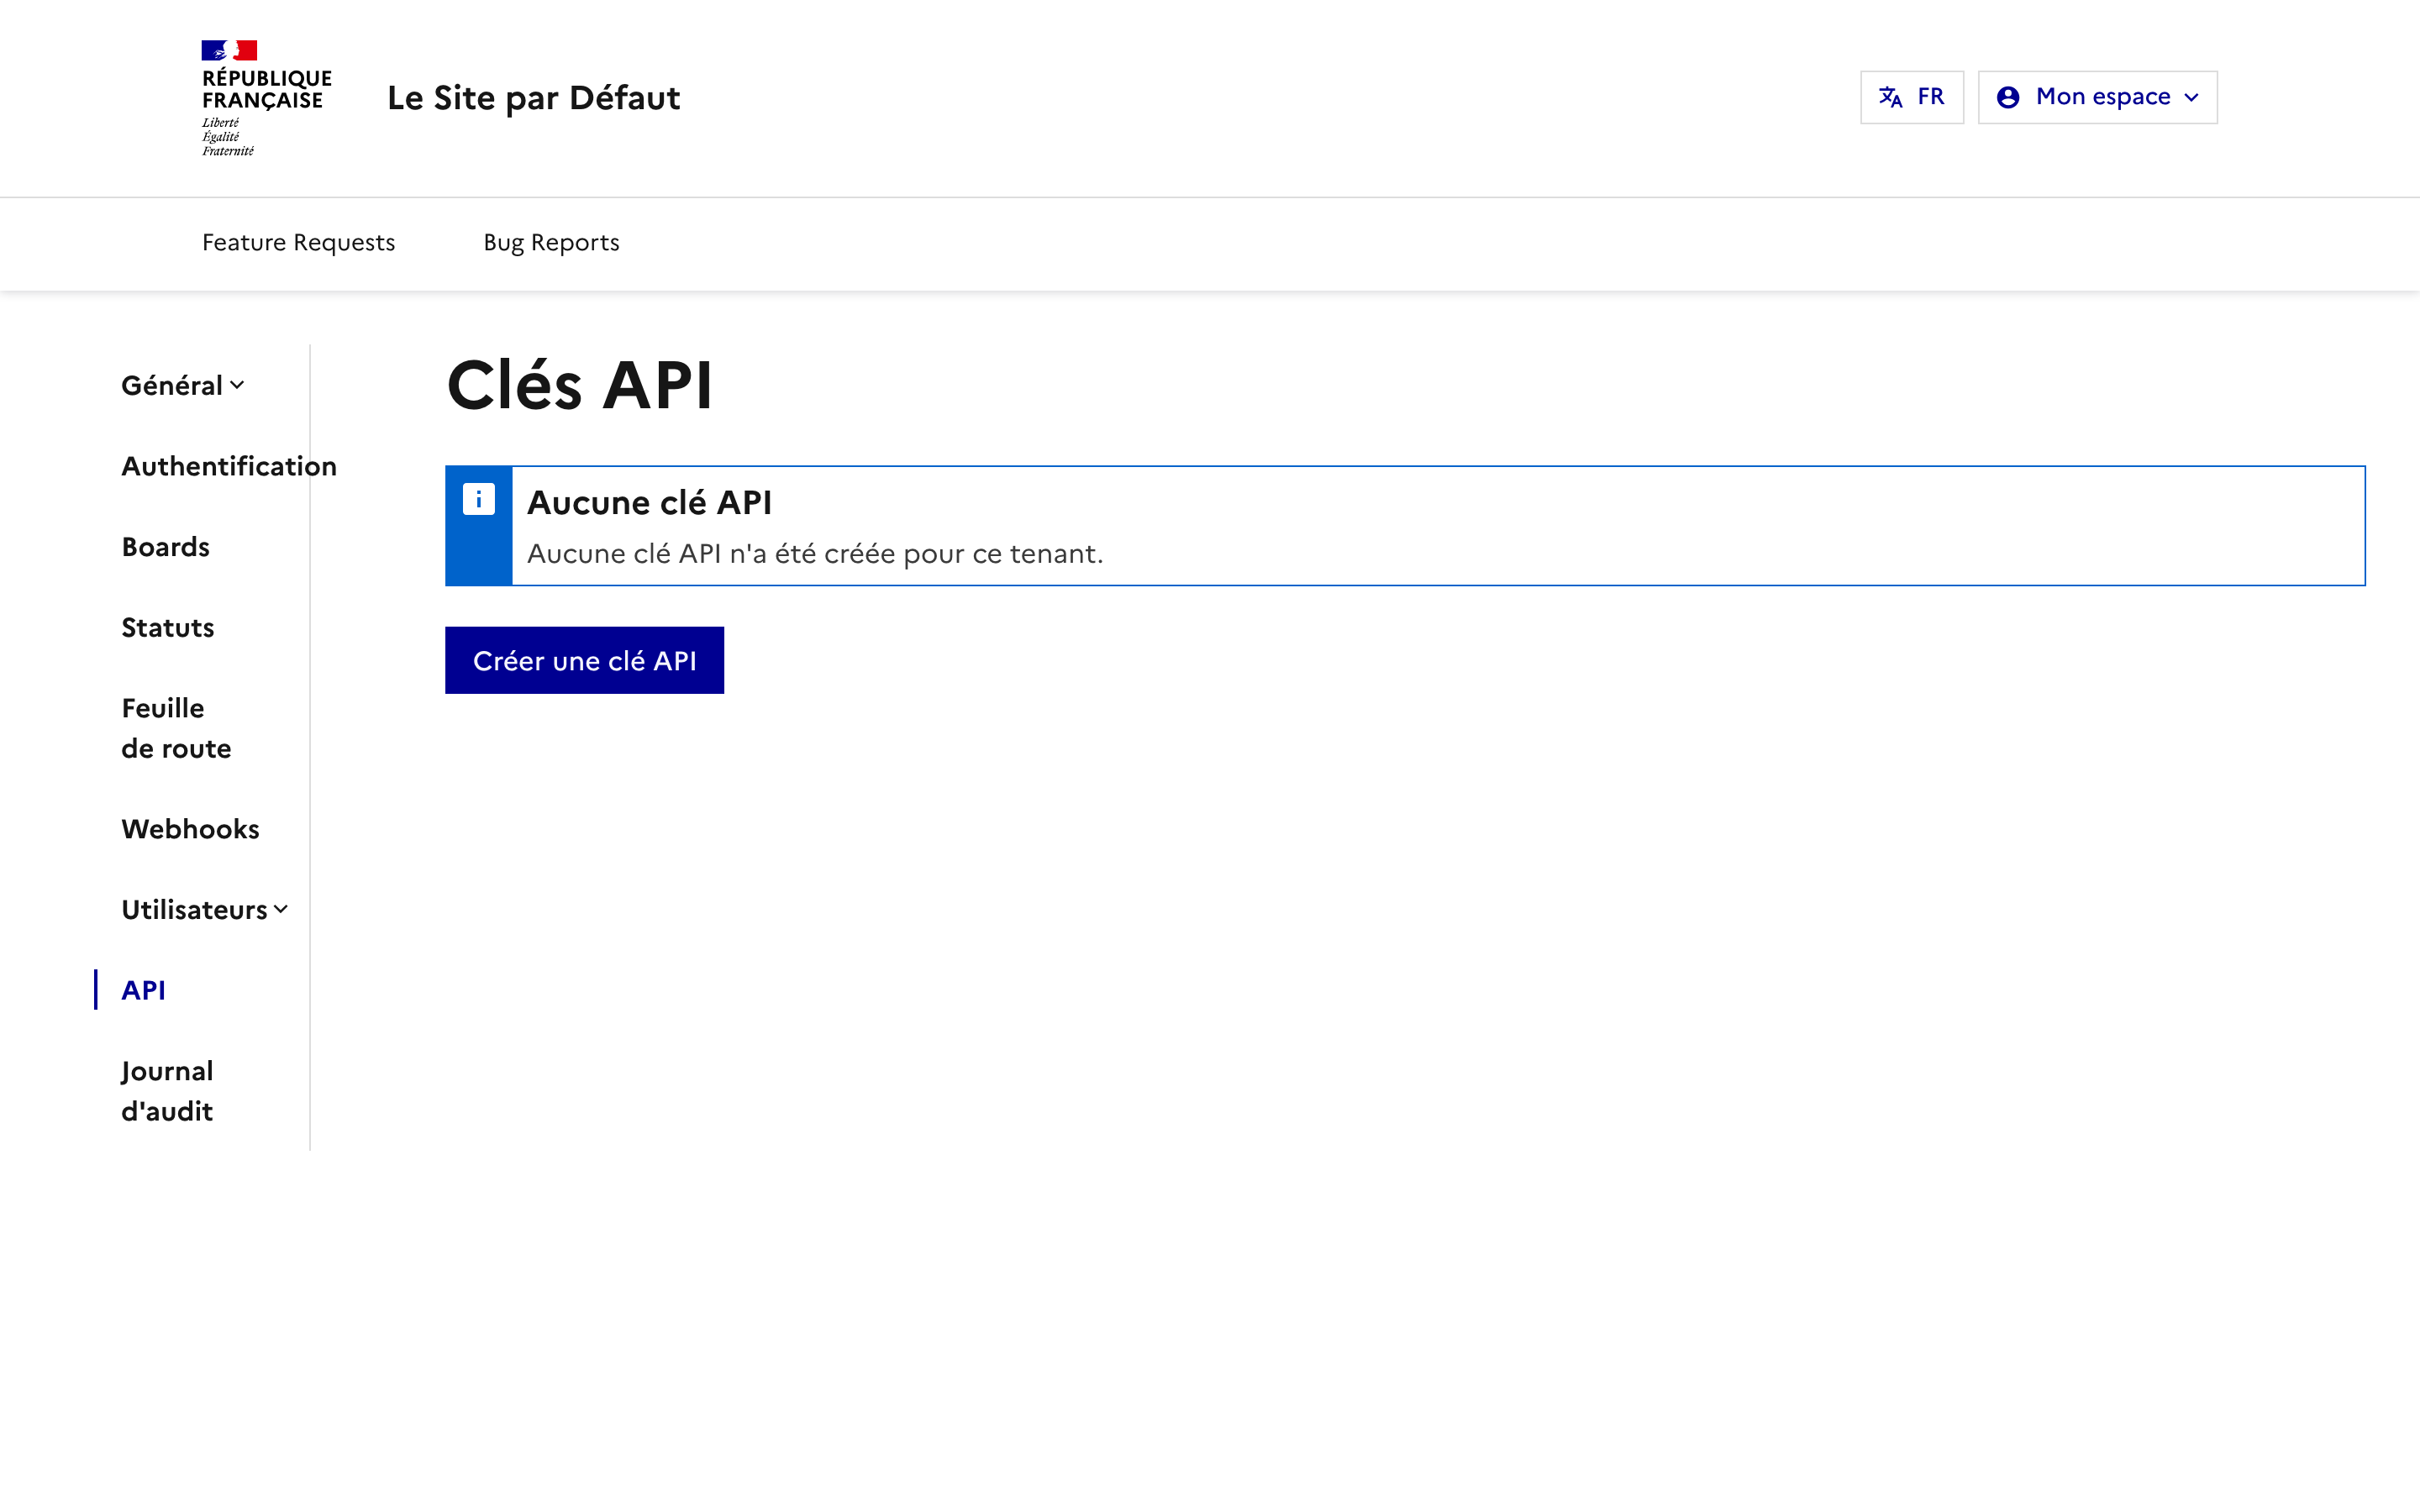Click the user account icon in Mon espace
The width and height of the screenshot is (2420, 1512).
[2009, 96]
